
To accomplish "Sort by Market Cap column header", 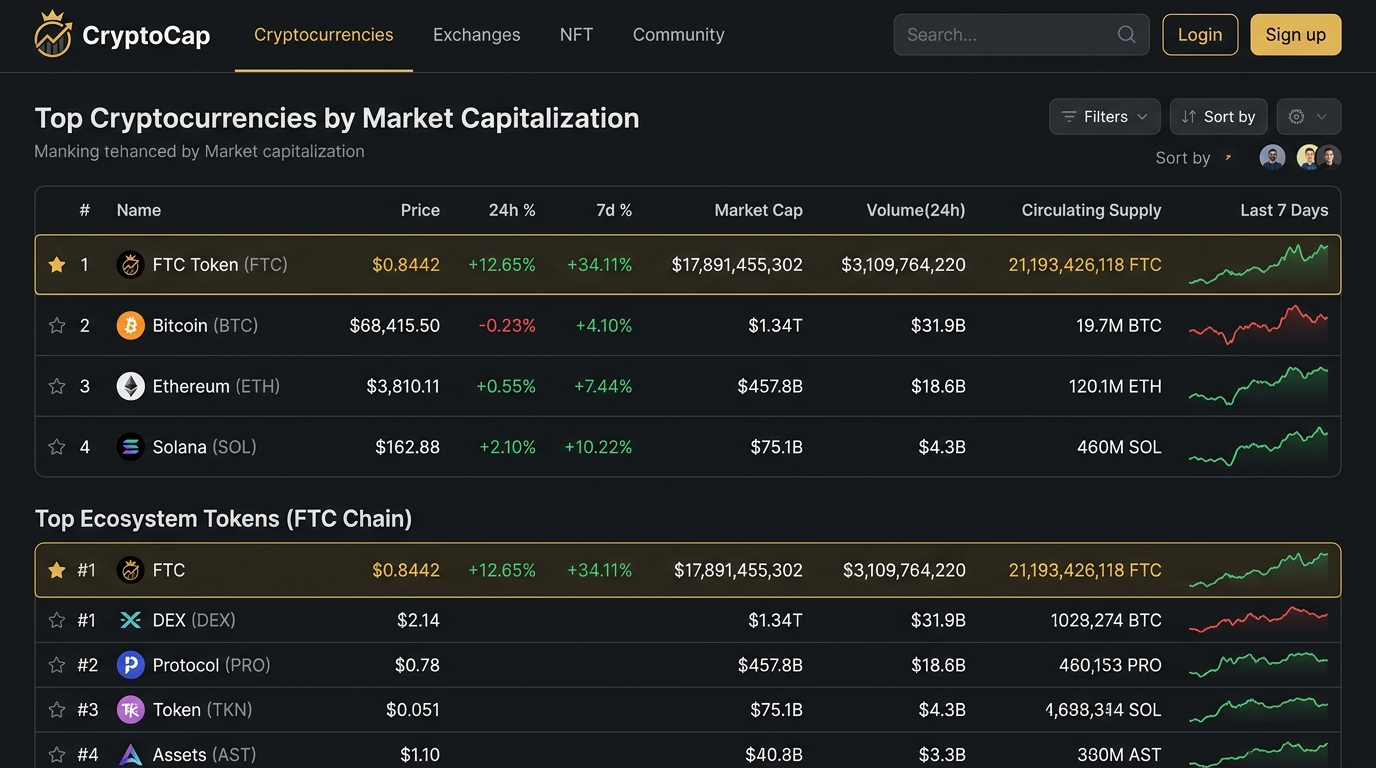I will click(758, 210).
